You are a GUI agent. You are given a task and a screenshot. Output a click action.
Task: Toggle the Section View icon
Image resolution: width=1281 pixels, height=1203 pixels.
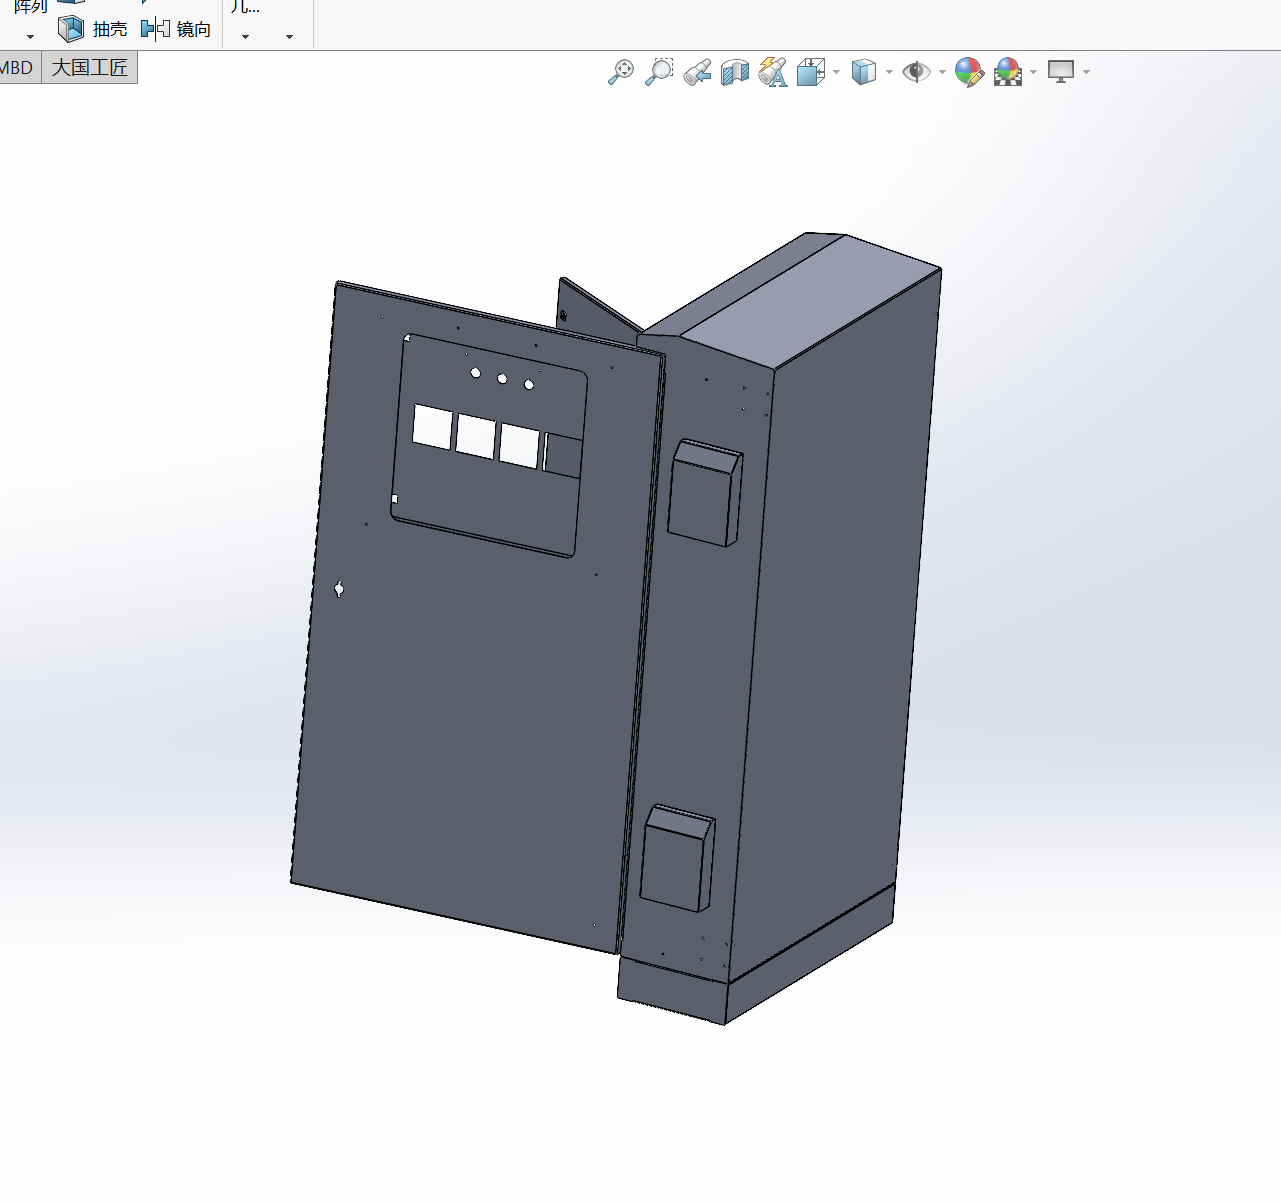[735, 72]
